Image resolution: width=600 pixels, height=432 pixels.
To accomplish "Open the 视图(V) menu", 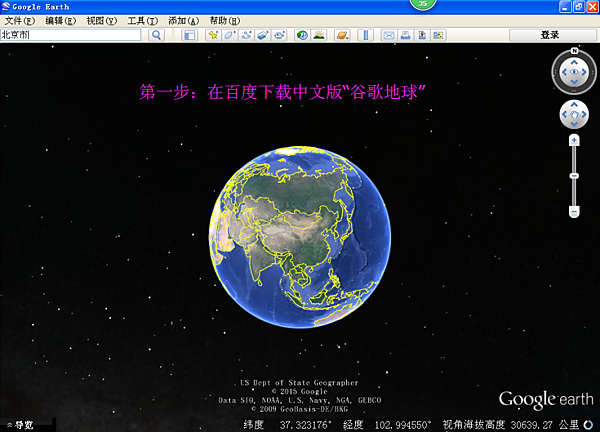I will 101,21.
